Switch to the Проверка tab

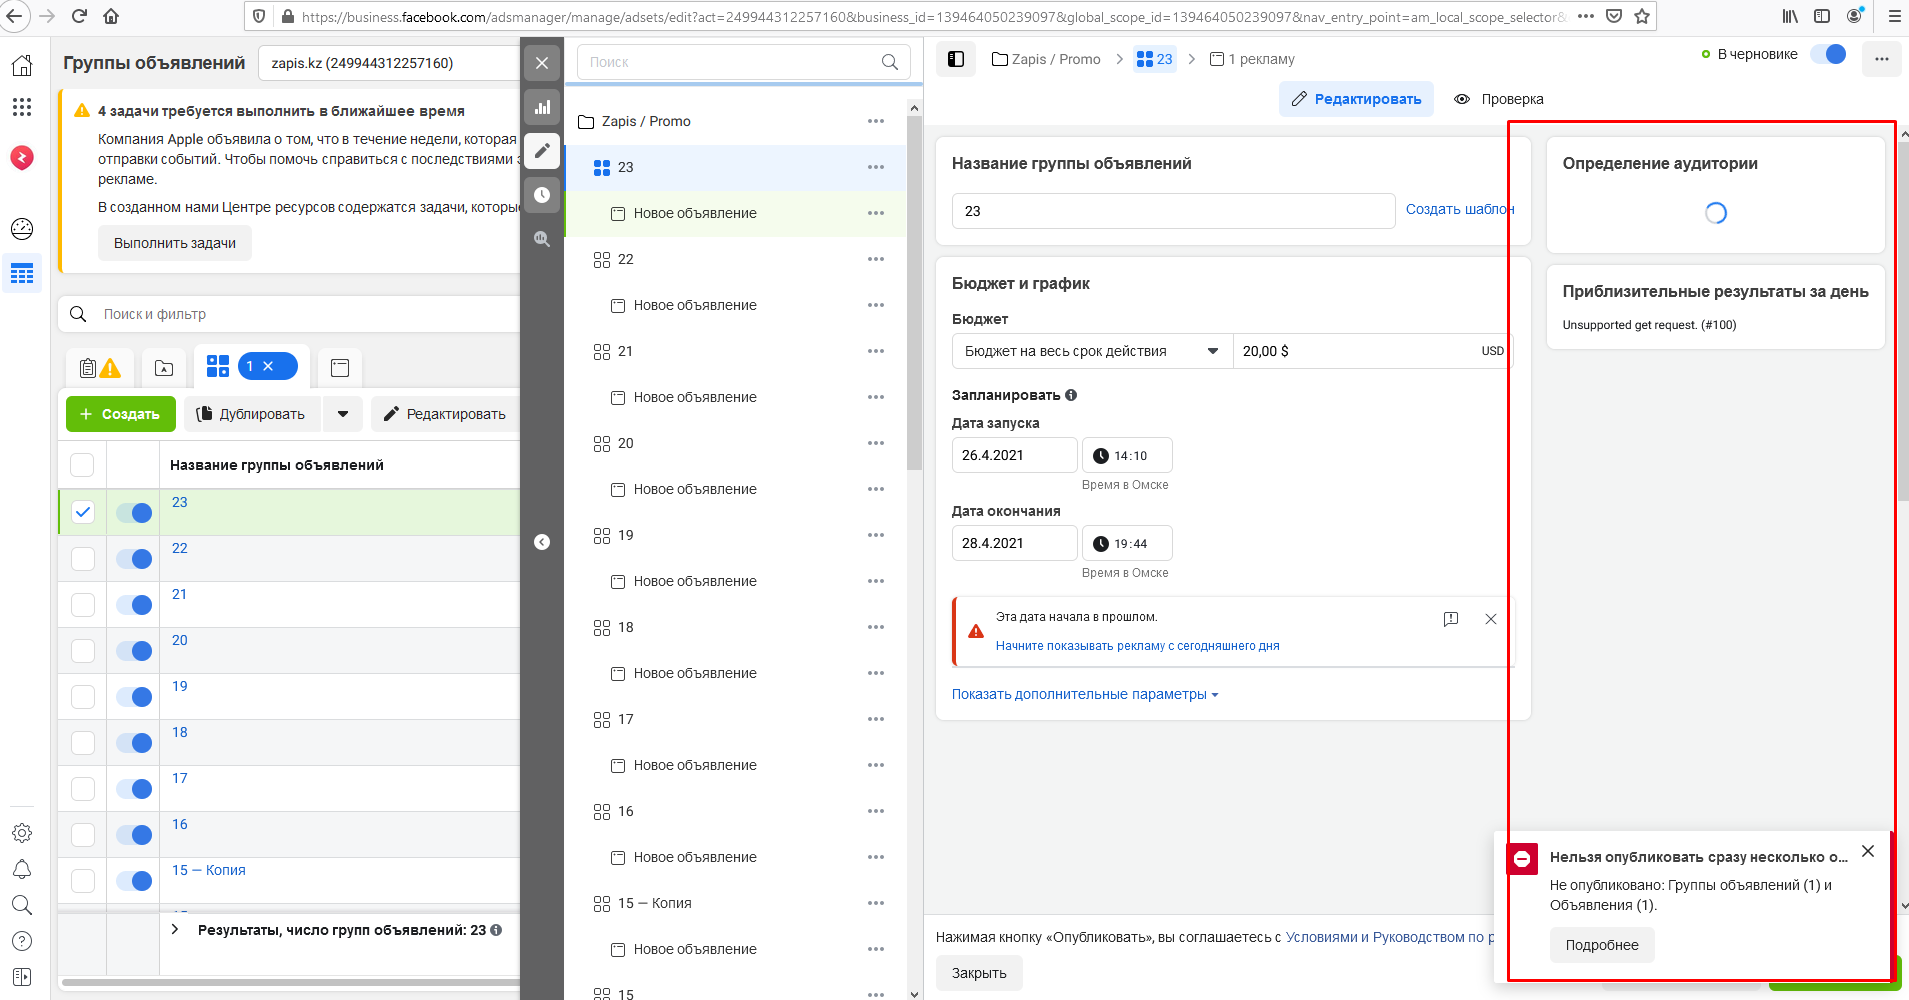pyautogui.click(x=1498, y=99)
